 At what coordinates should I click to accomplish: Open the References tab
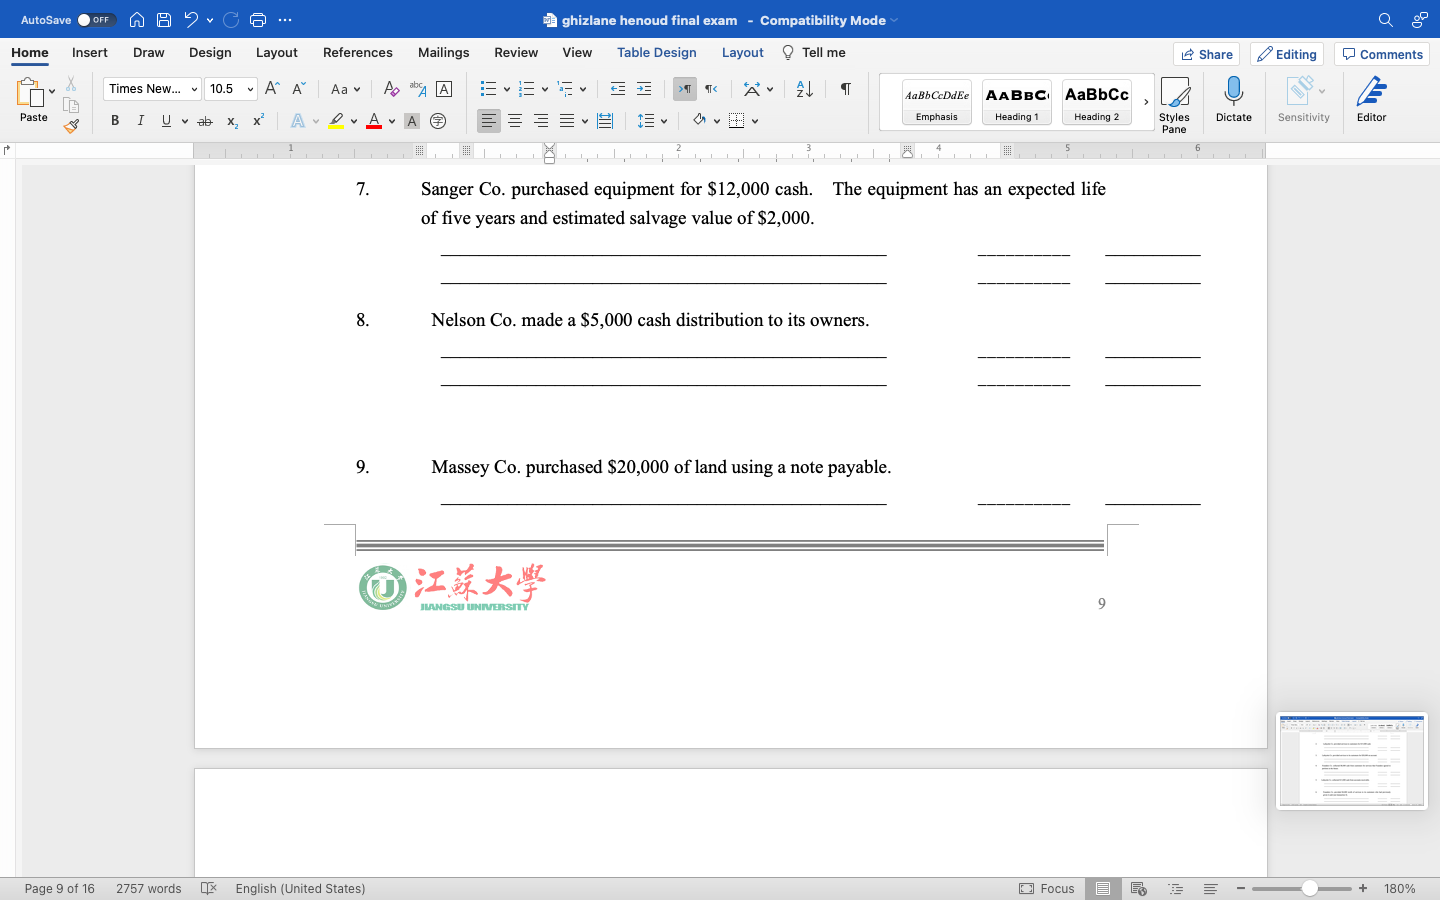coord(358,53)
